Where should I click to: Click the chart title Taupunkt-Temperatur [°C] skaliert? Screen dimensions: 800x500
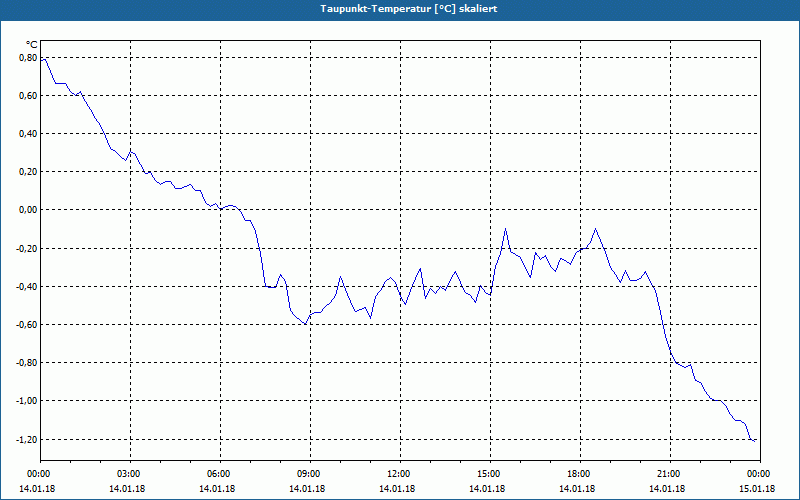[409, 9]
